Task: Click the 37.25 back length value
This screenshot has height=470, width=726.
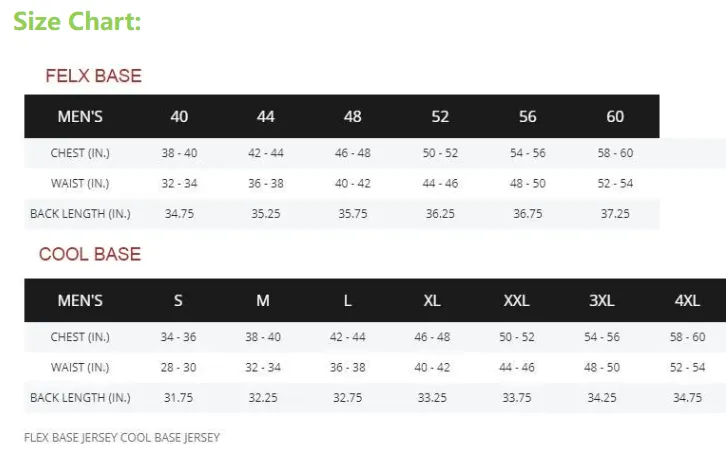Action: pos(615,214)
